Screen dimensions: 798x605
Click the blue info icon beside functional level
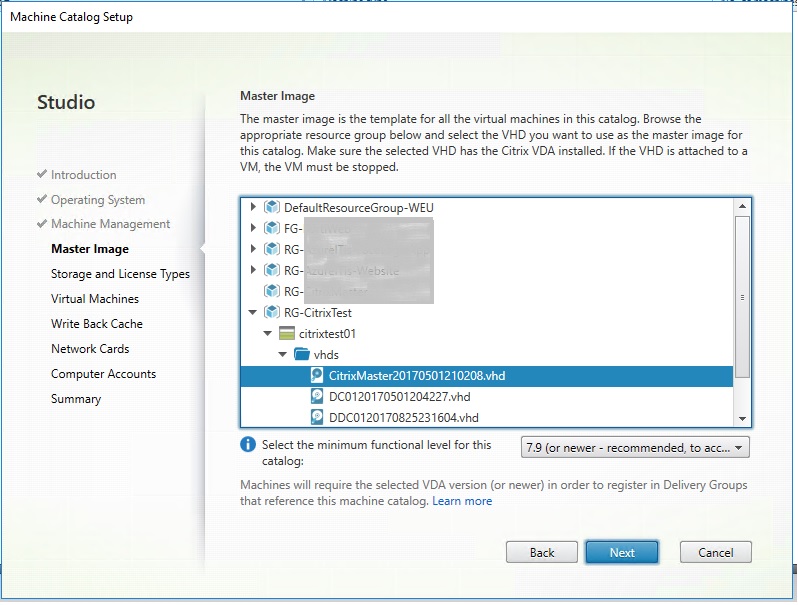pyautogui.click(x=249, y=445)
